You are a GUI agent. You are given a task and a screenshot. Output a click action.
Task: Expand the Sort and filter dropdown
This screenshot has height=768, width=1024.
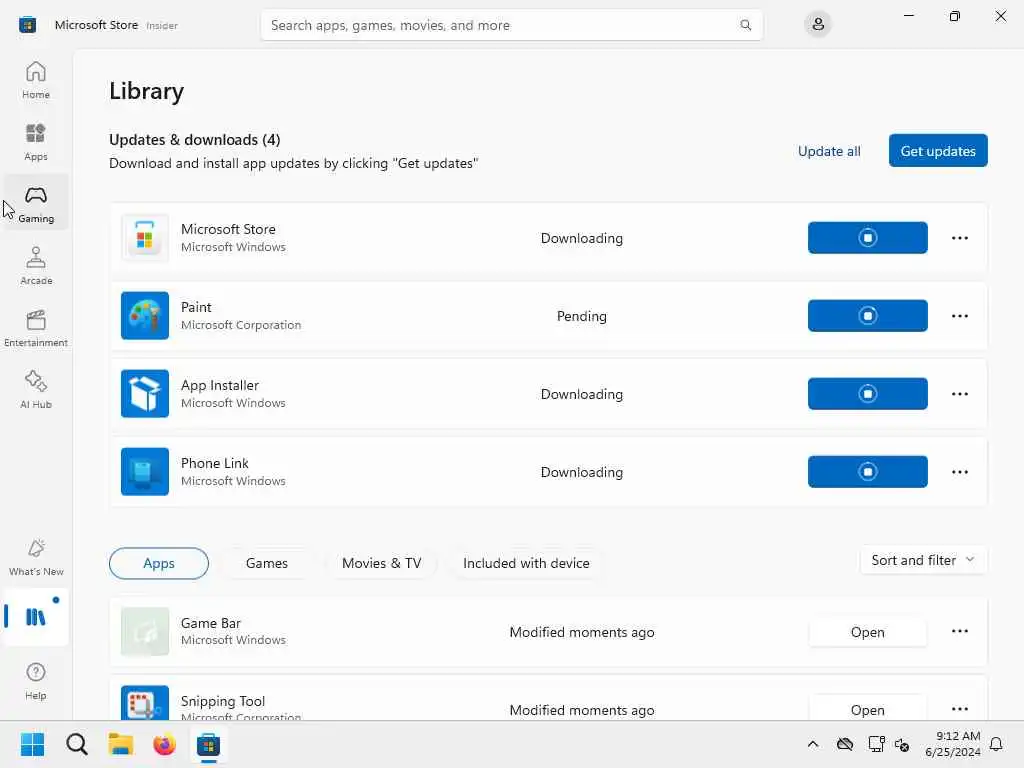[923, 560]
